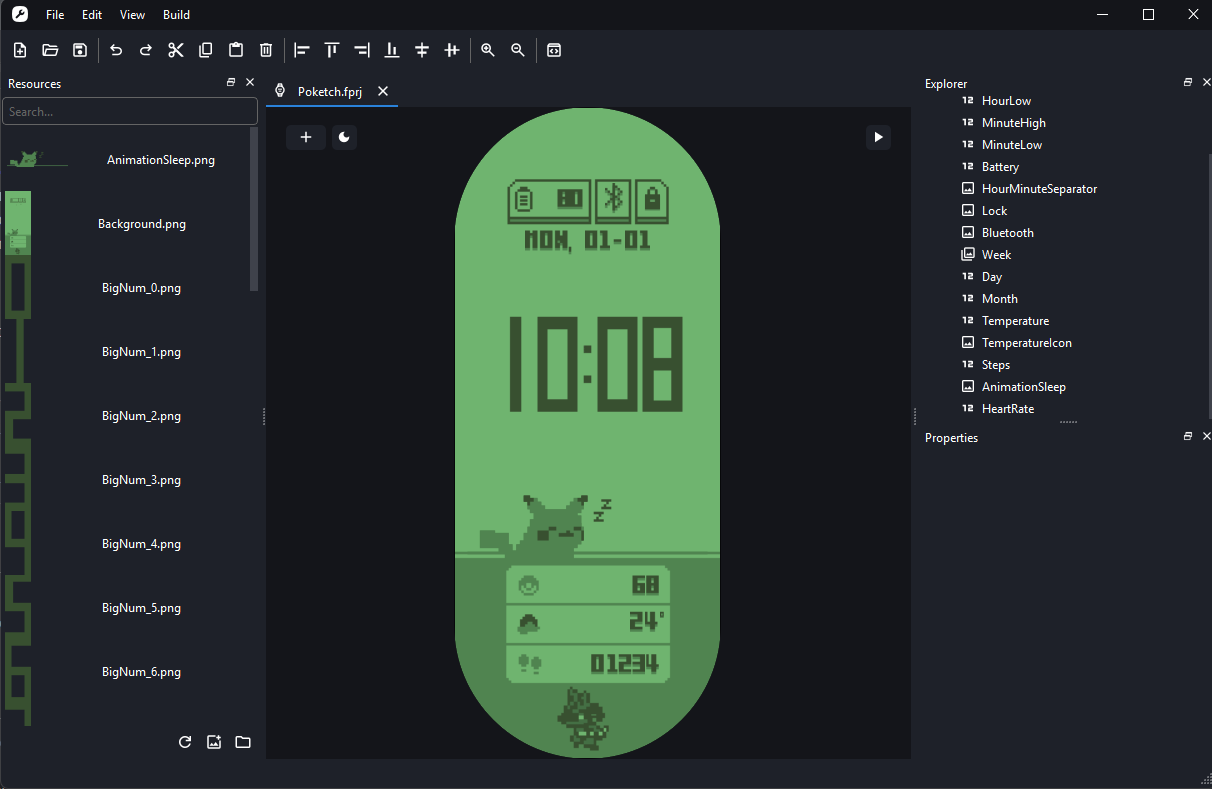Viewport: 1212px width, 789px height.
Task: Select Lock in Explorer
Action: (x=994, y=211)
